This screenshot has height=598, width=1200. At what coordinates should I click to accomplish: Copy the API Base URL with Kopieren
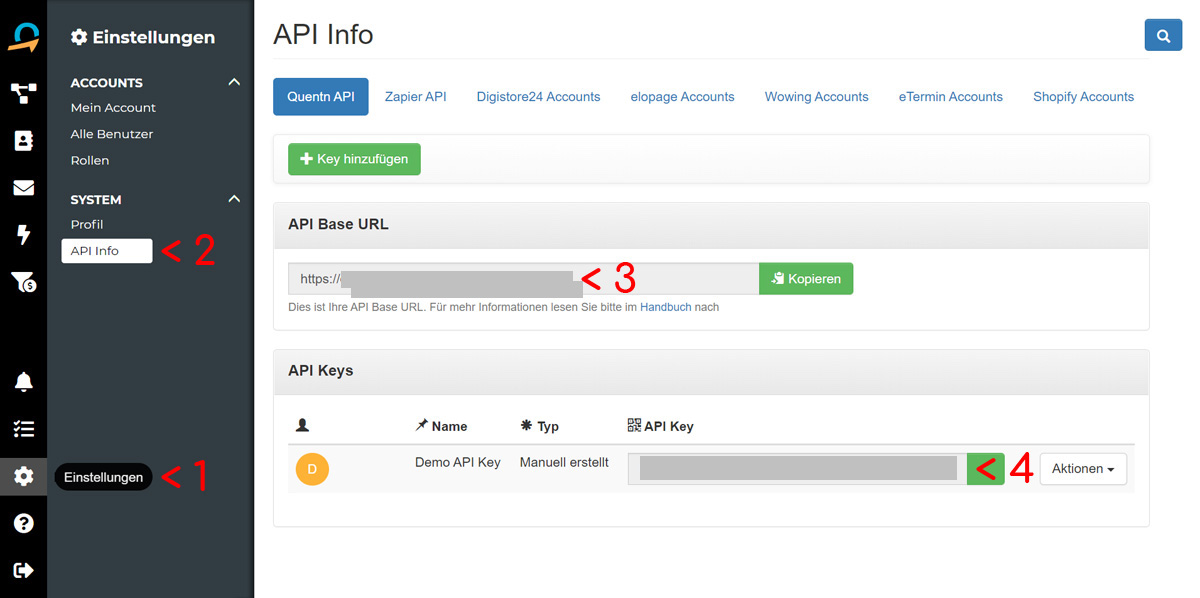[806, 278]
